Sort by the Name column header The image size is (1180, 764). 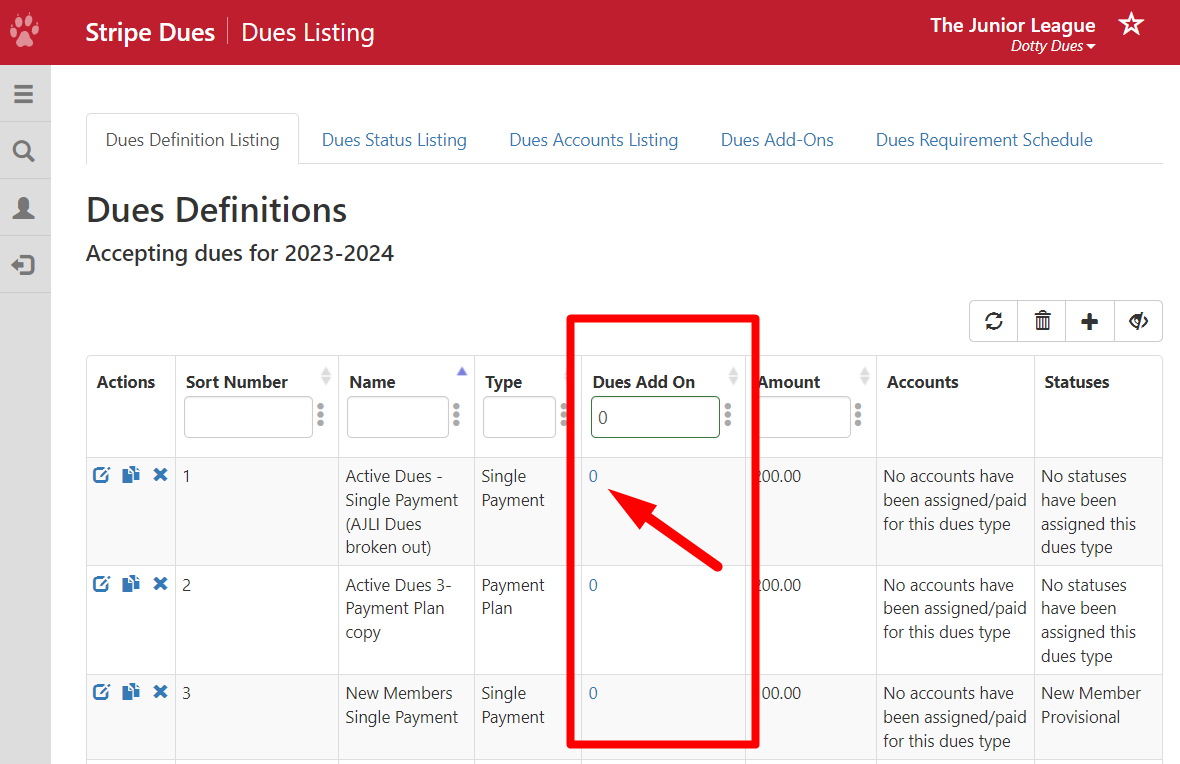coord(372,382)
